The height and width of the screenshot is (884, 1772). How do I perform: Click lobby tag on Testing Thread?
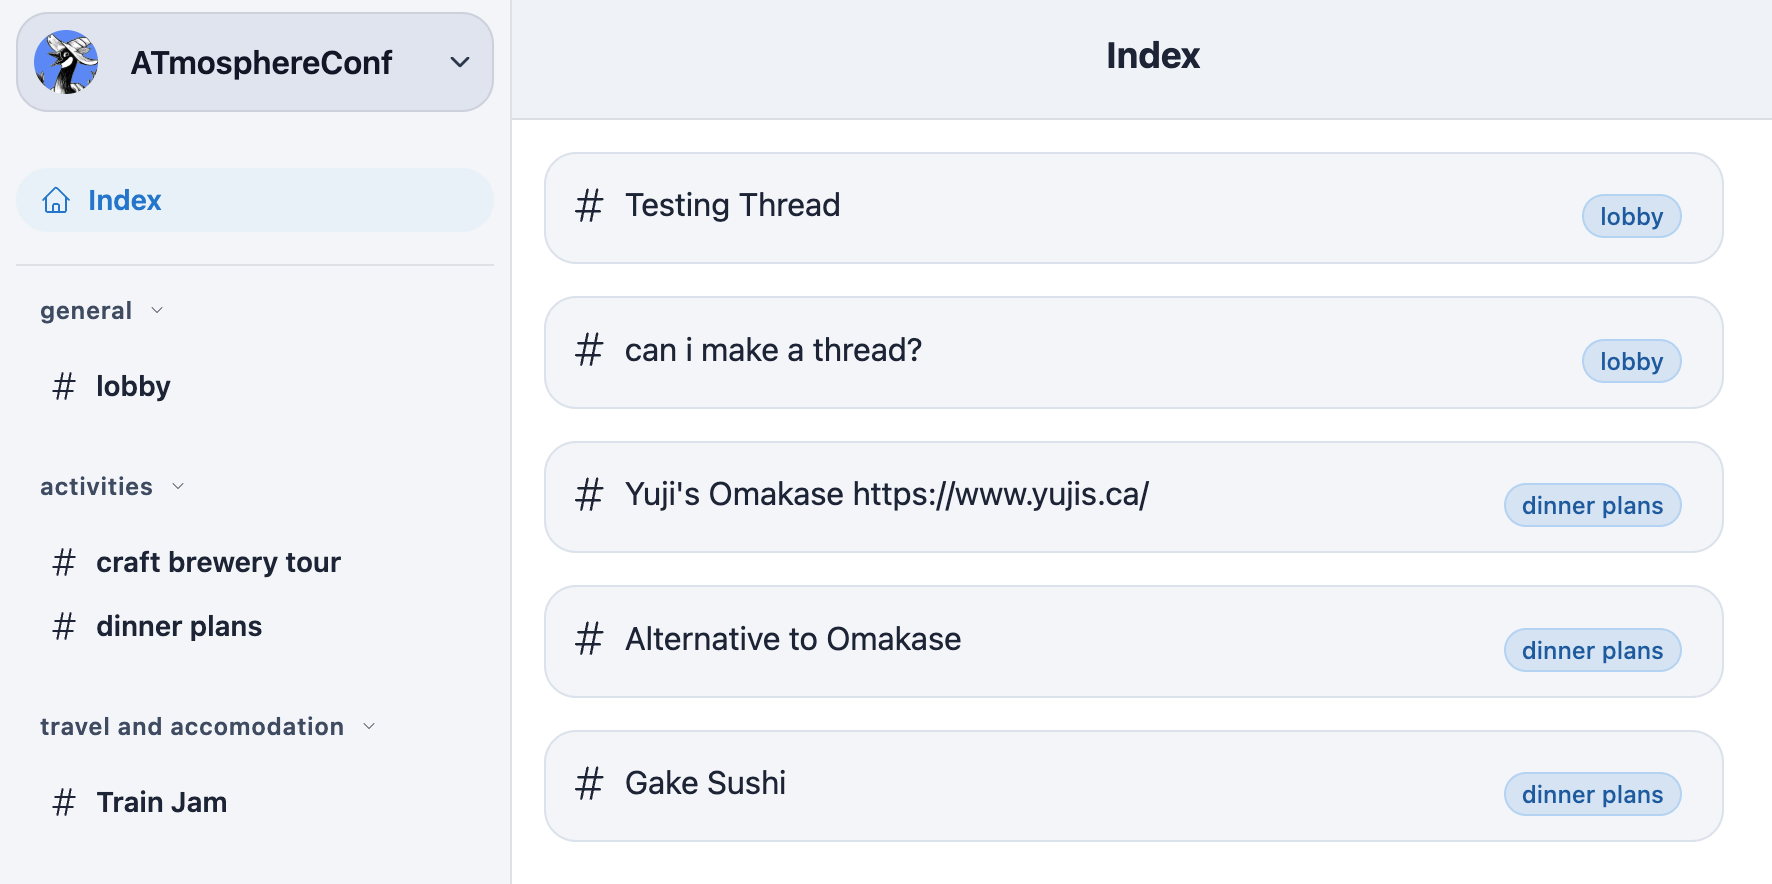pos(1631,217)
